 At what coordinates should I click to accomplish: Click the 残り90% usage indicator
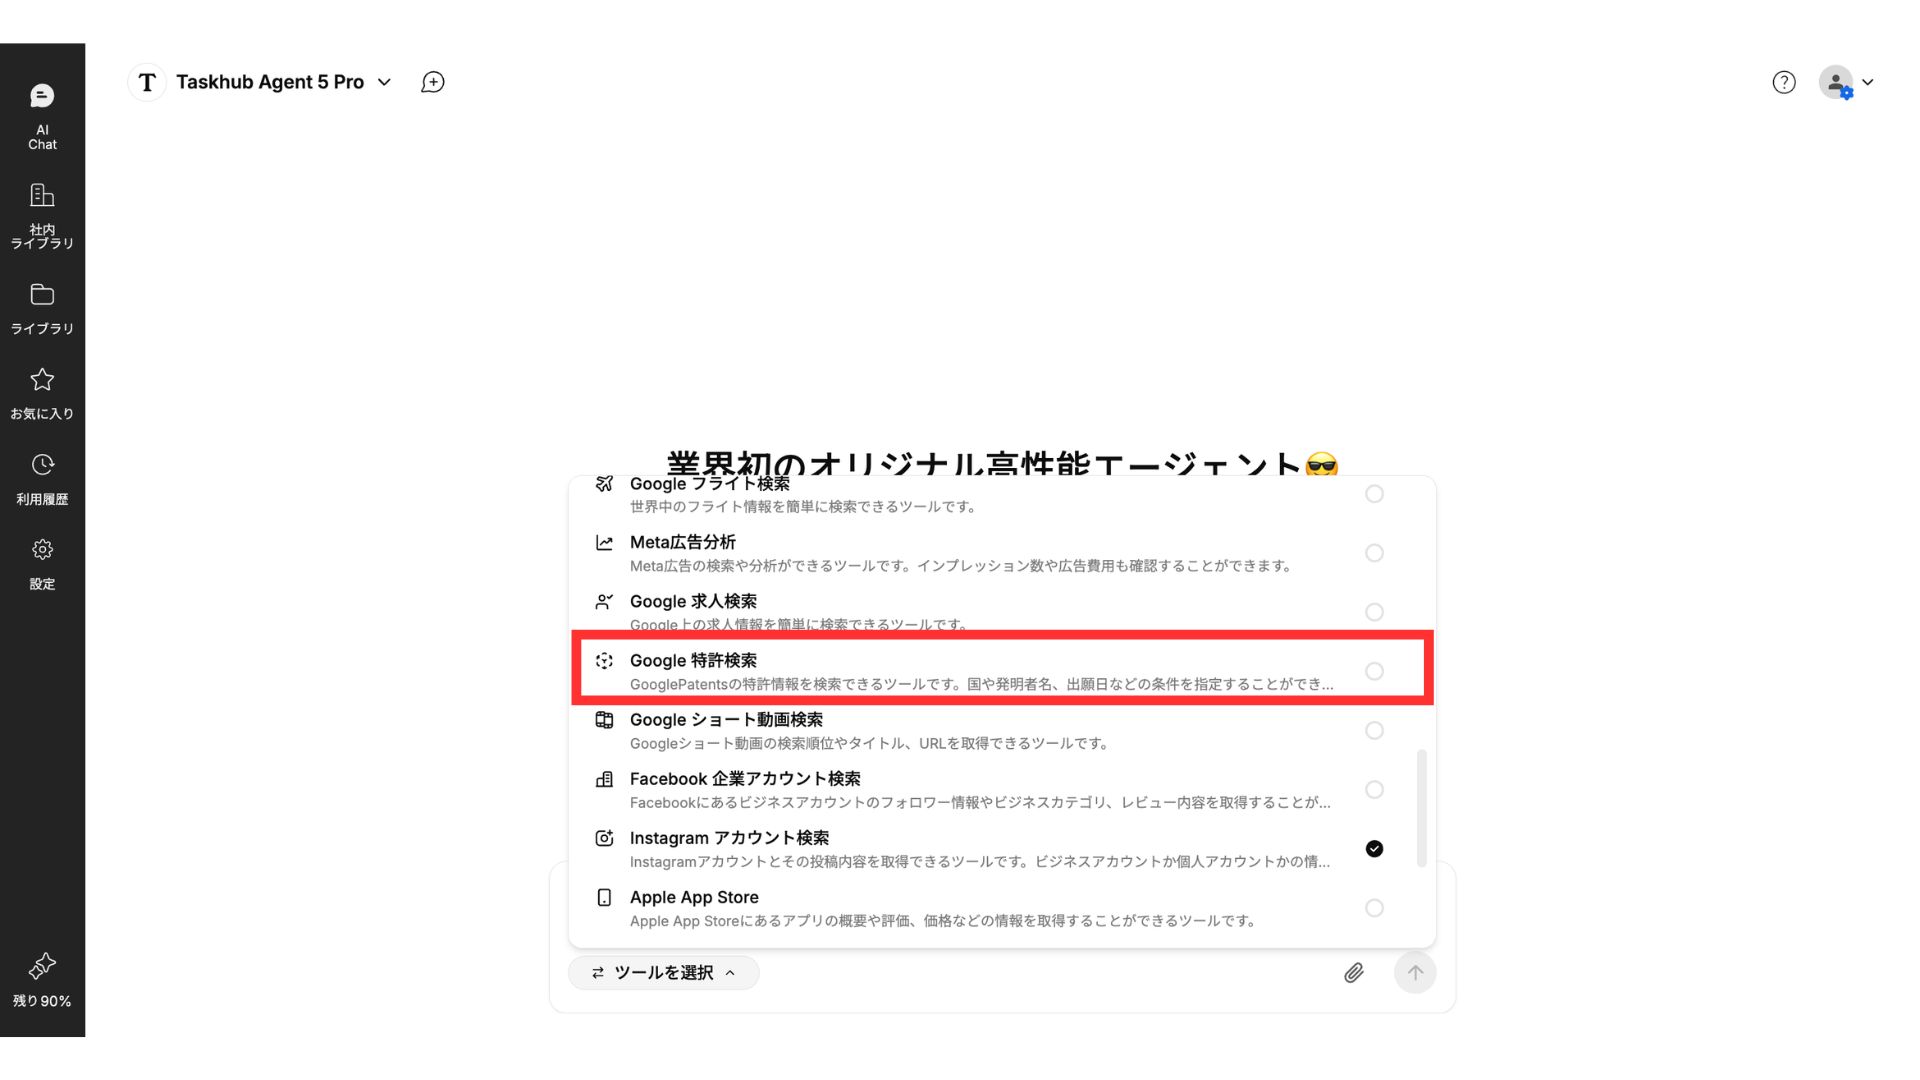pyautogui.click(x=42, y=981)
